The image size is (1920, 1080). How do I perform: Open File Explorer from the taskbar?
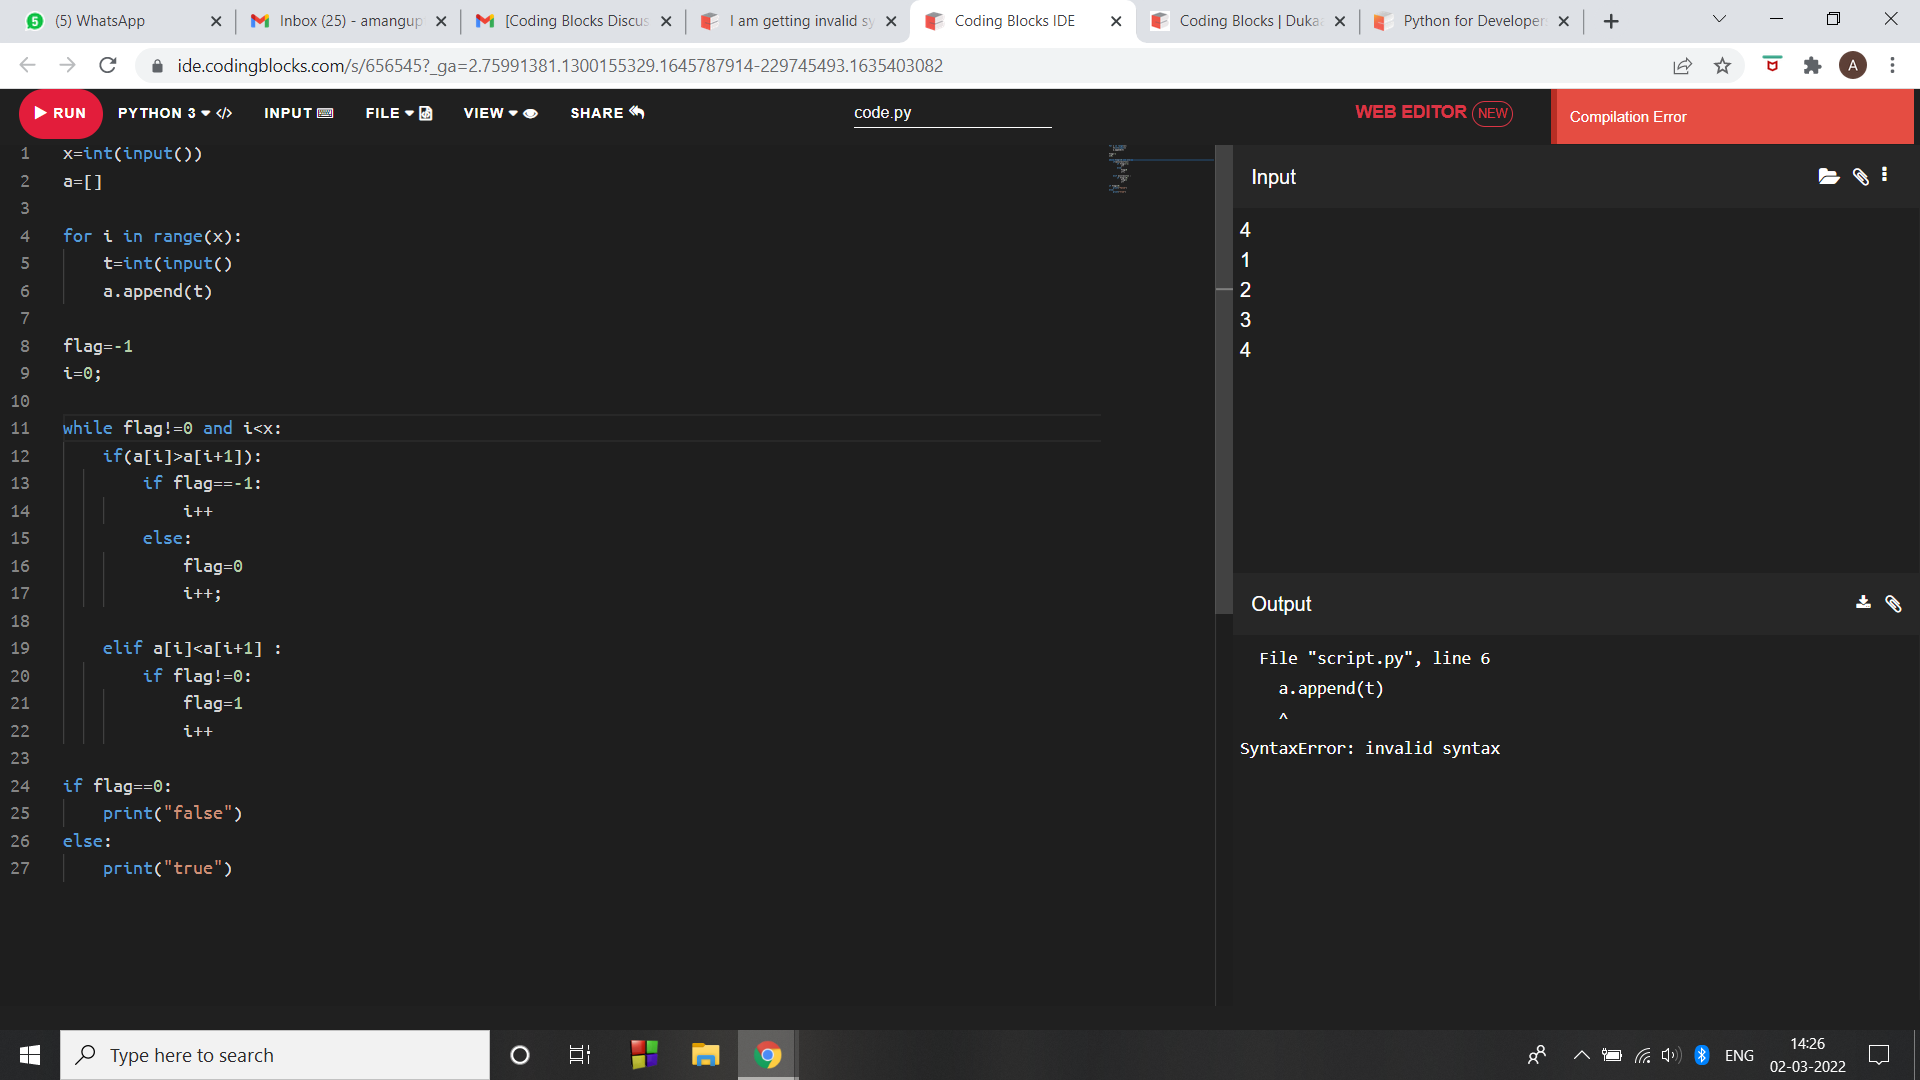pos(705,1055)
